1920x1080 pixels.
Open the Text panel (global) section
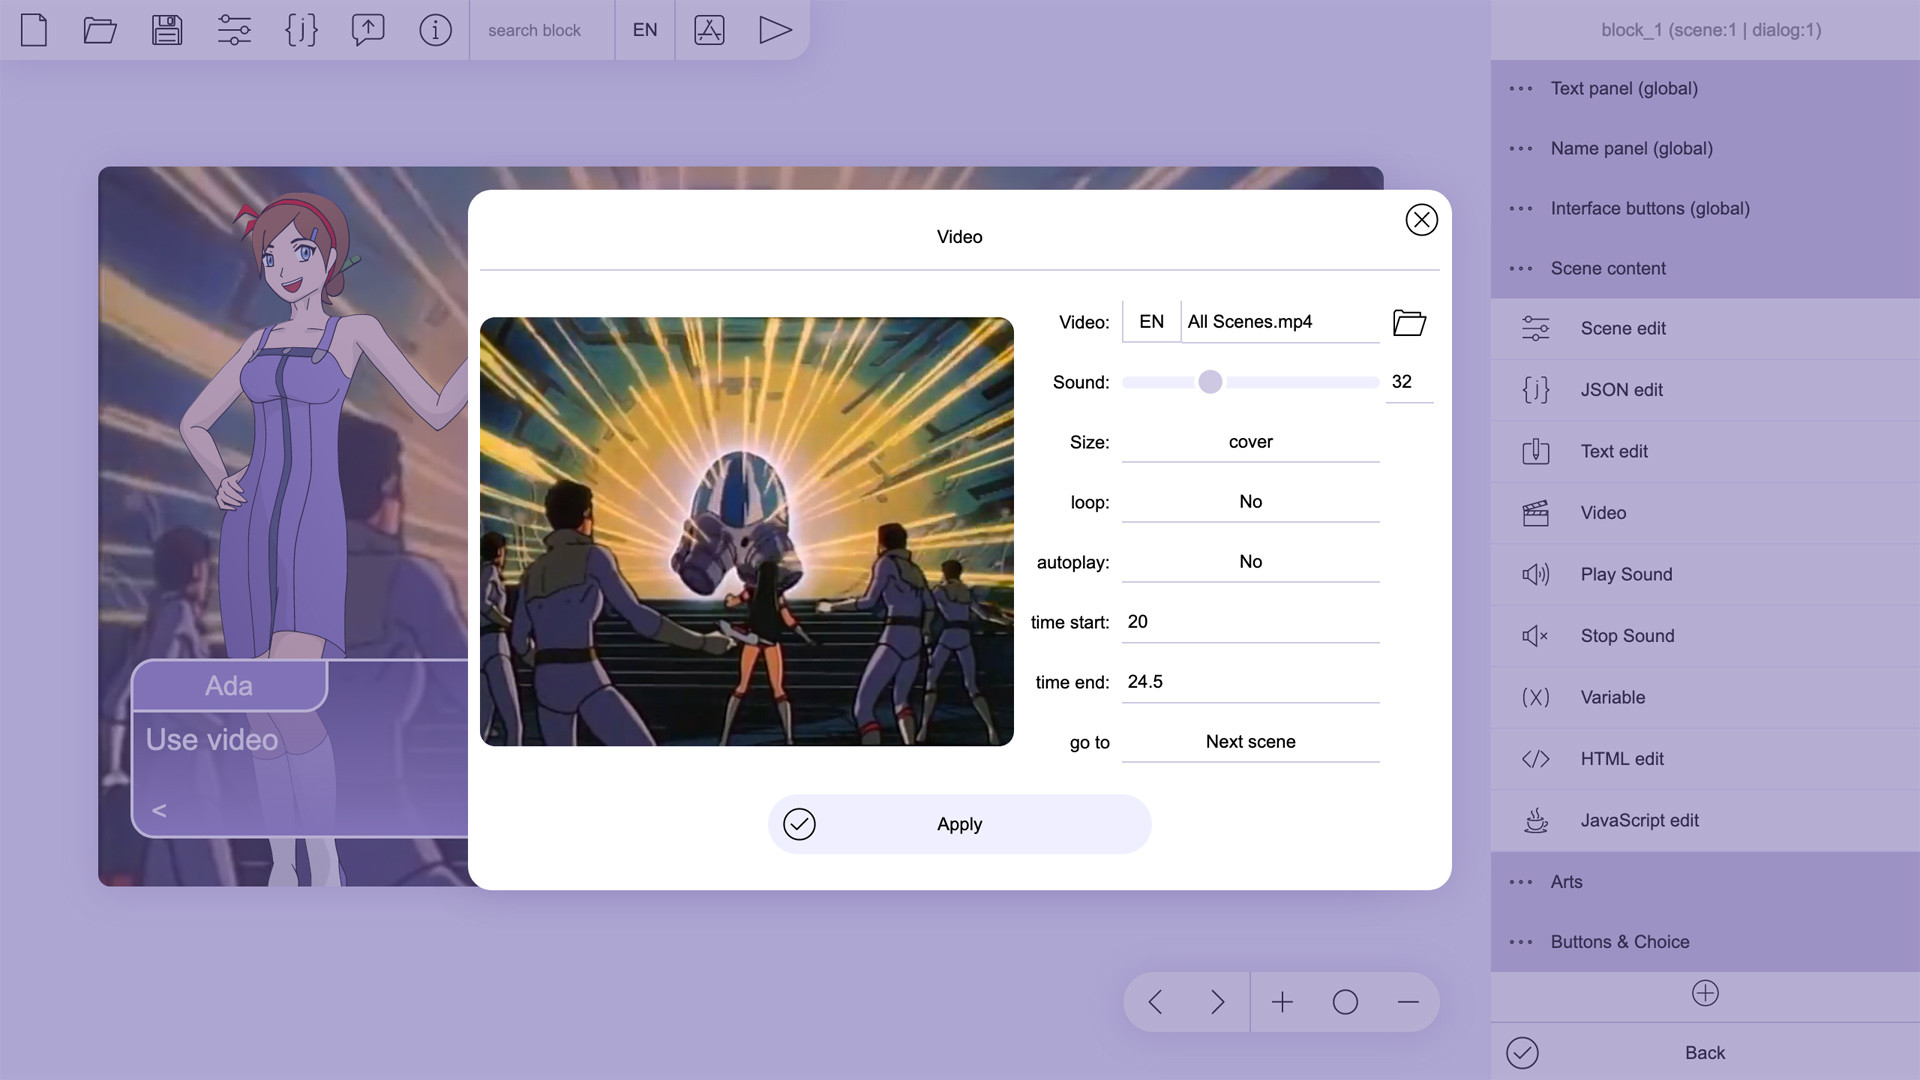point(1623,88)
